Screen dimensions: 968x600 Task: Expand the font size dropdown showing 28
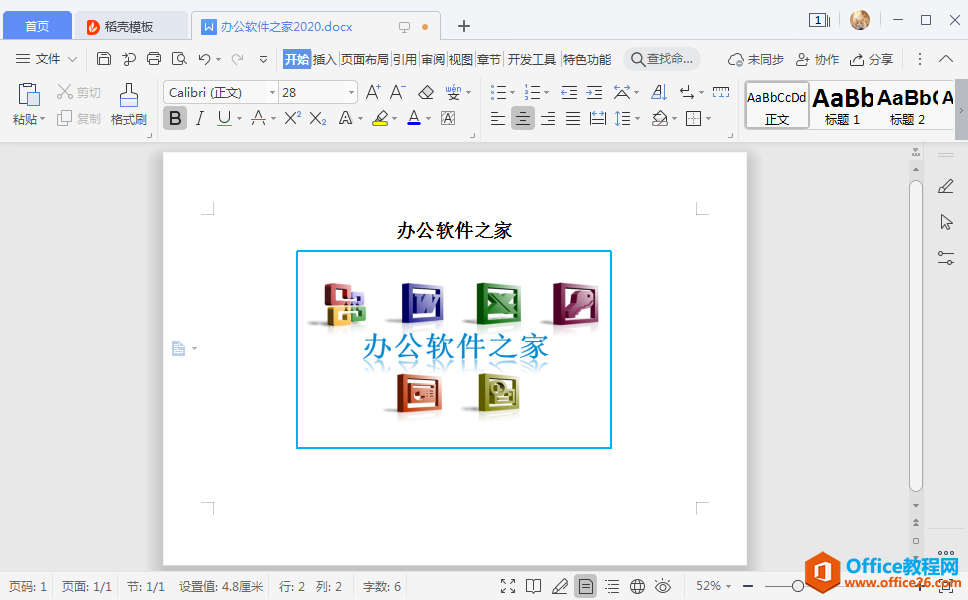(x=351, y=93)
